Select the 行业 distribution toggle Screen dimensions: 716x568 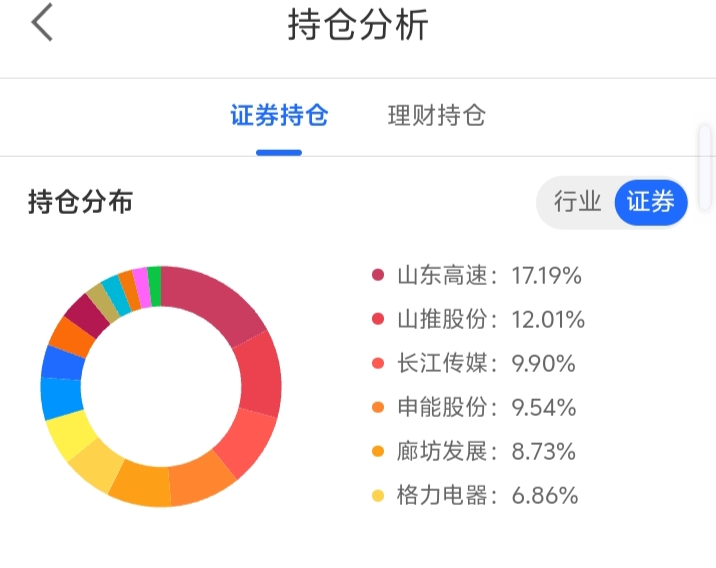(x=577, y=201)
